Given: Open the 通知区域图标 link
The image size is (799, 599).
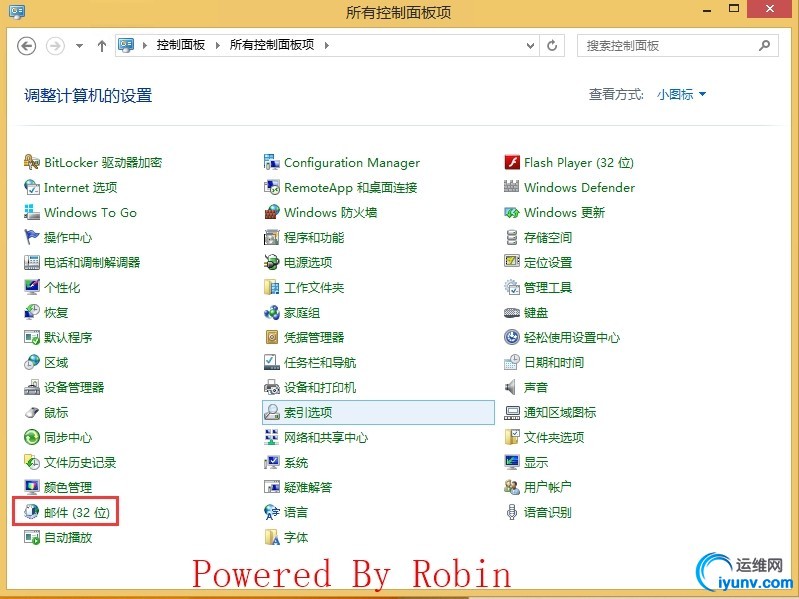Looking at the screenshot, I should point(560,413).
